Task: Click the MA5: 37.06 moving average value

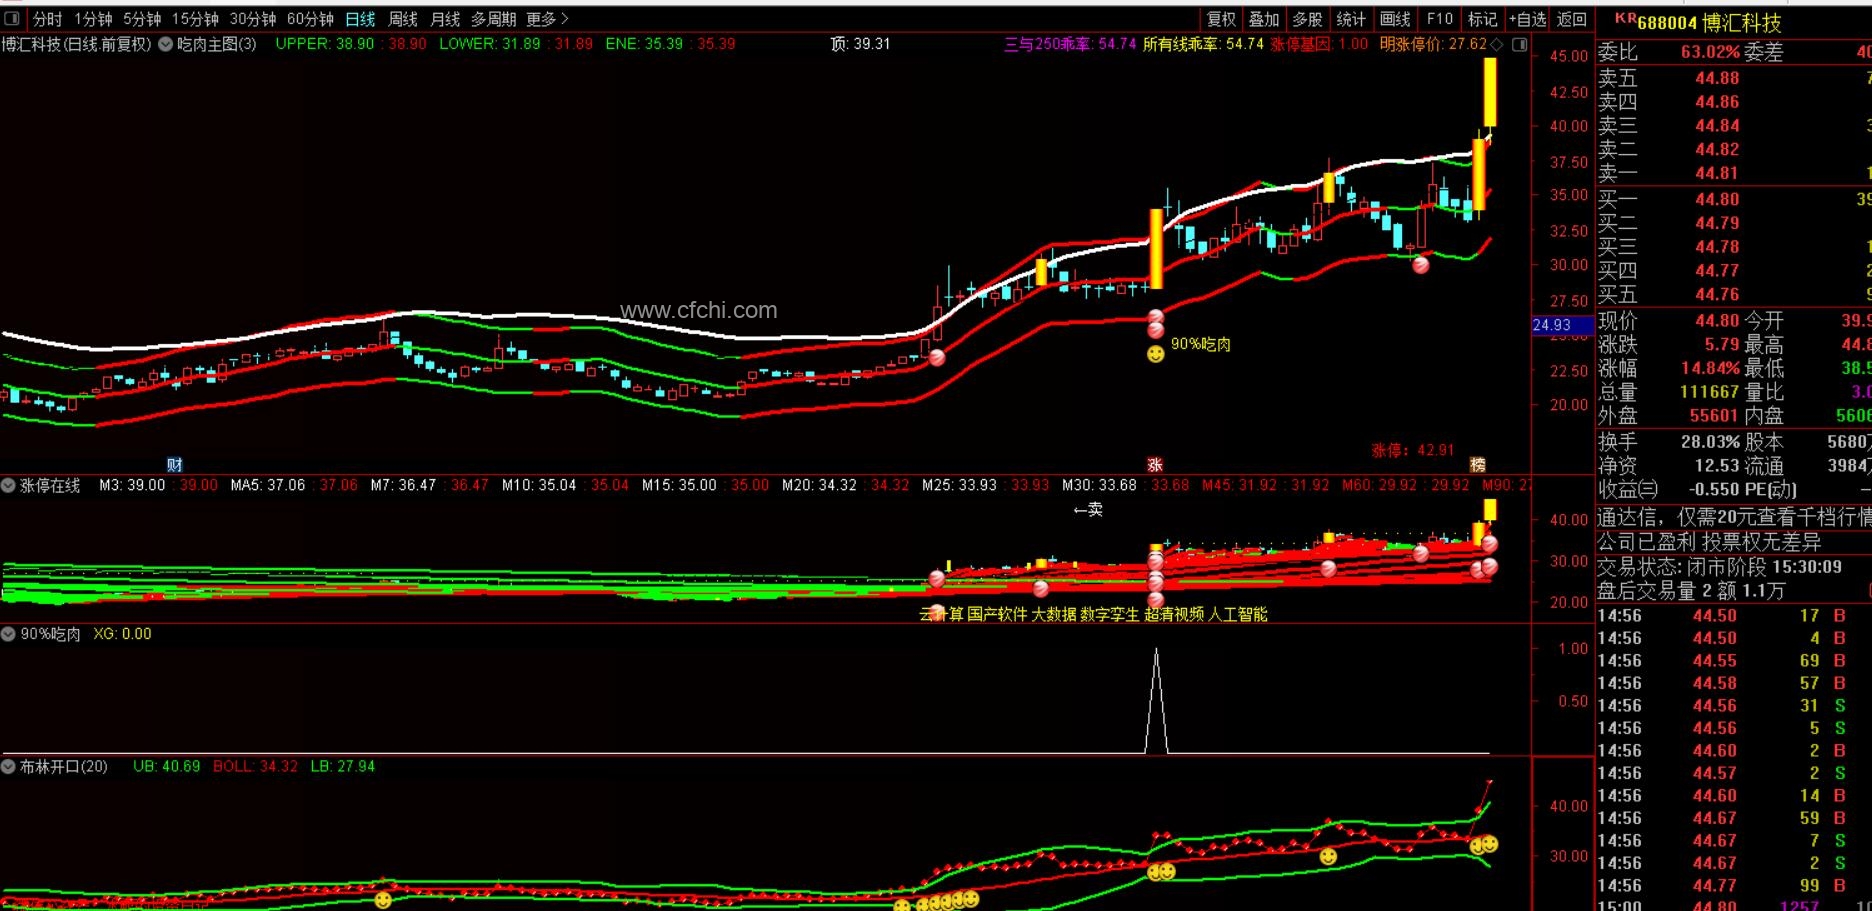Action: point(268,485)
